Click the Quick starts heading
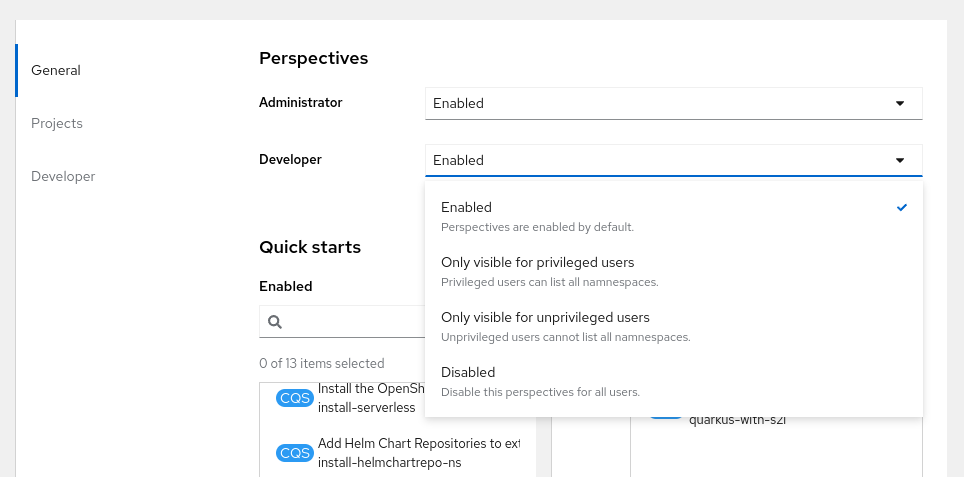Screen dimensions: 964x477 point(309,246)
